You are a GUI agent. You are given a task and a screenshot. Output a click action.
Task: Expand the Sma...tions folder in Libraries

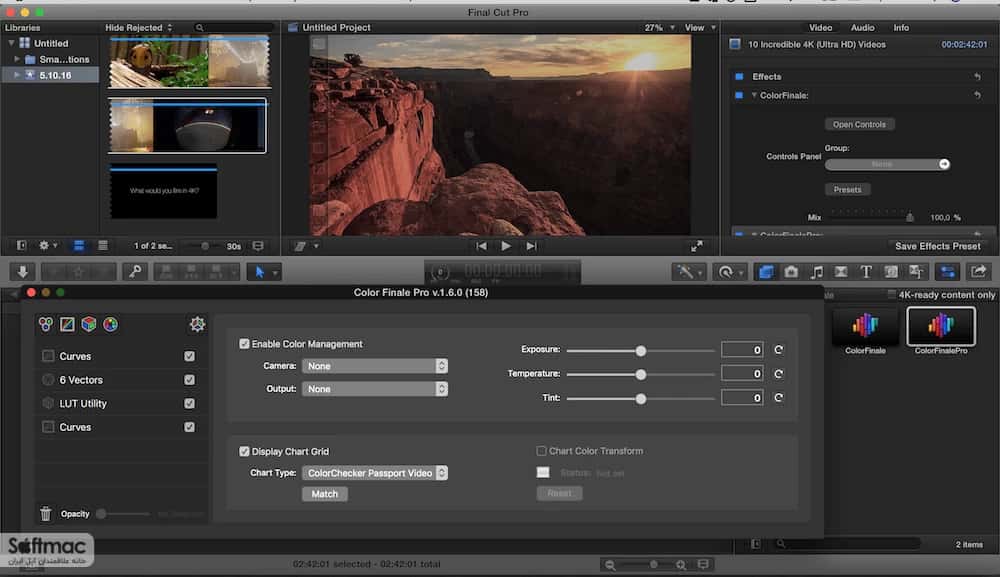[x=17, y=59]
